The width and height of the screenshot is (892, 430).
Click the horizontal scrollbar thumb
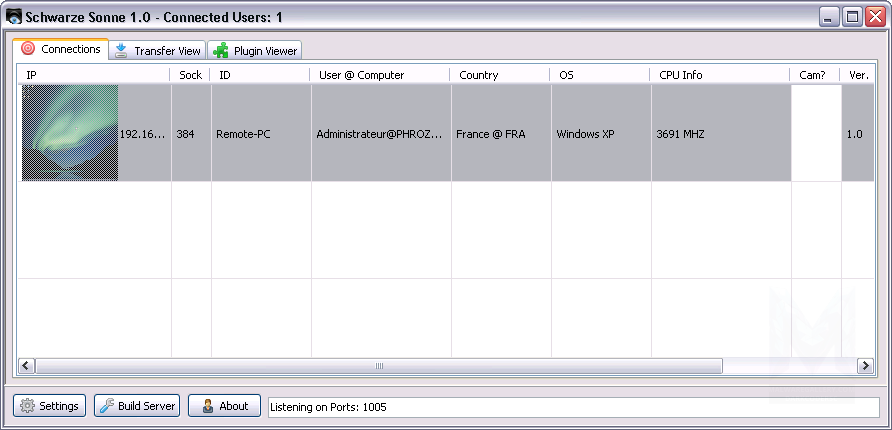379,367
